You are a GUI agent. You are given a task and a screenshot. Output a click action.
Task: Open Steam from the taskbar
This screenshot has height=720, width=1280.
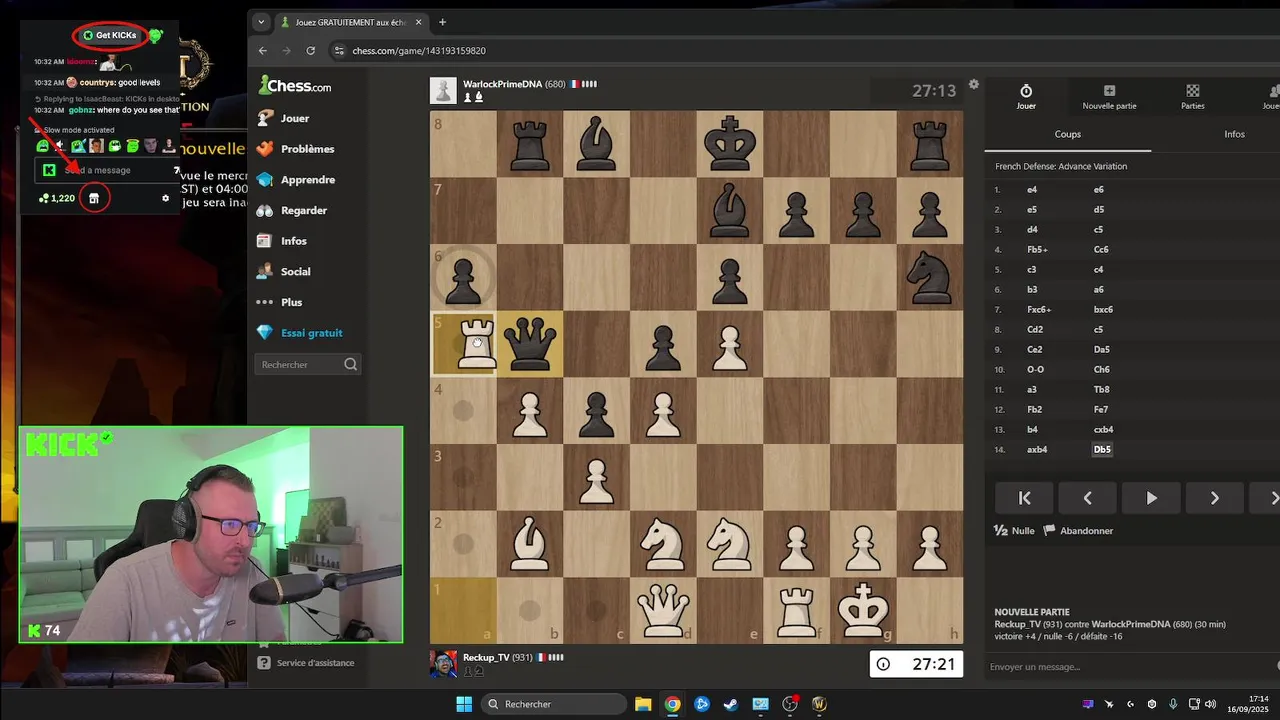(731, 704)
